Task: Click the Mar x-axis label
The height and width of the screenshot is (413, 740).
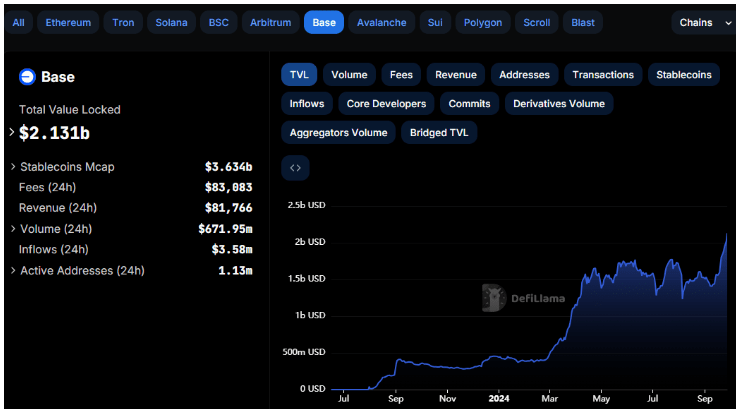Action: 550,399
